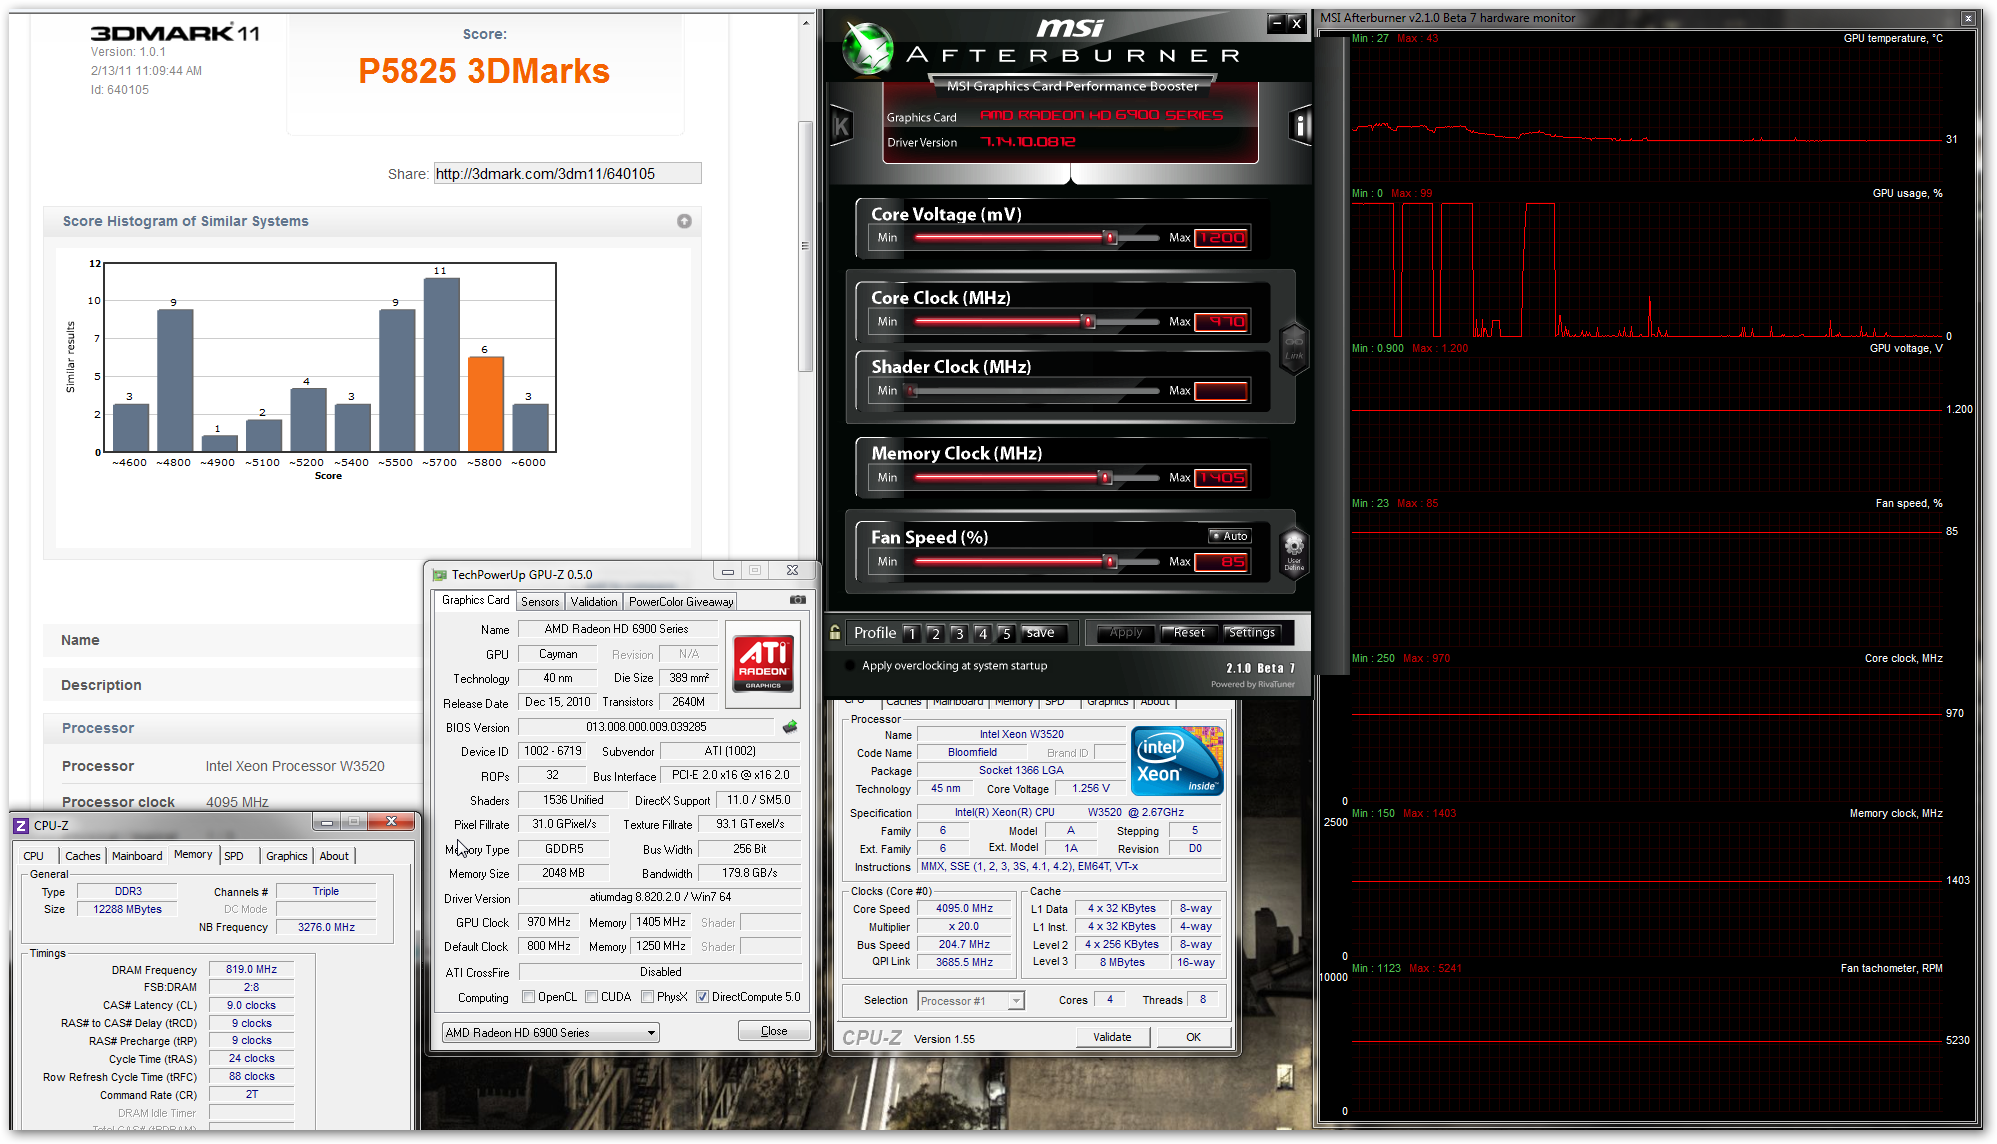
Task: Open the Graphics tab in left CPU-Z
Action: [x=287, y=856]
